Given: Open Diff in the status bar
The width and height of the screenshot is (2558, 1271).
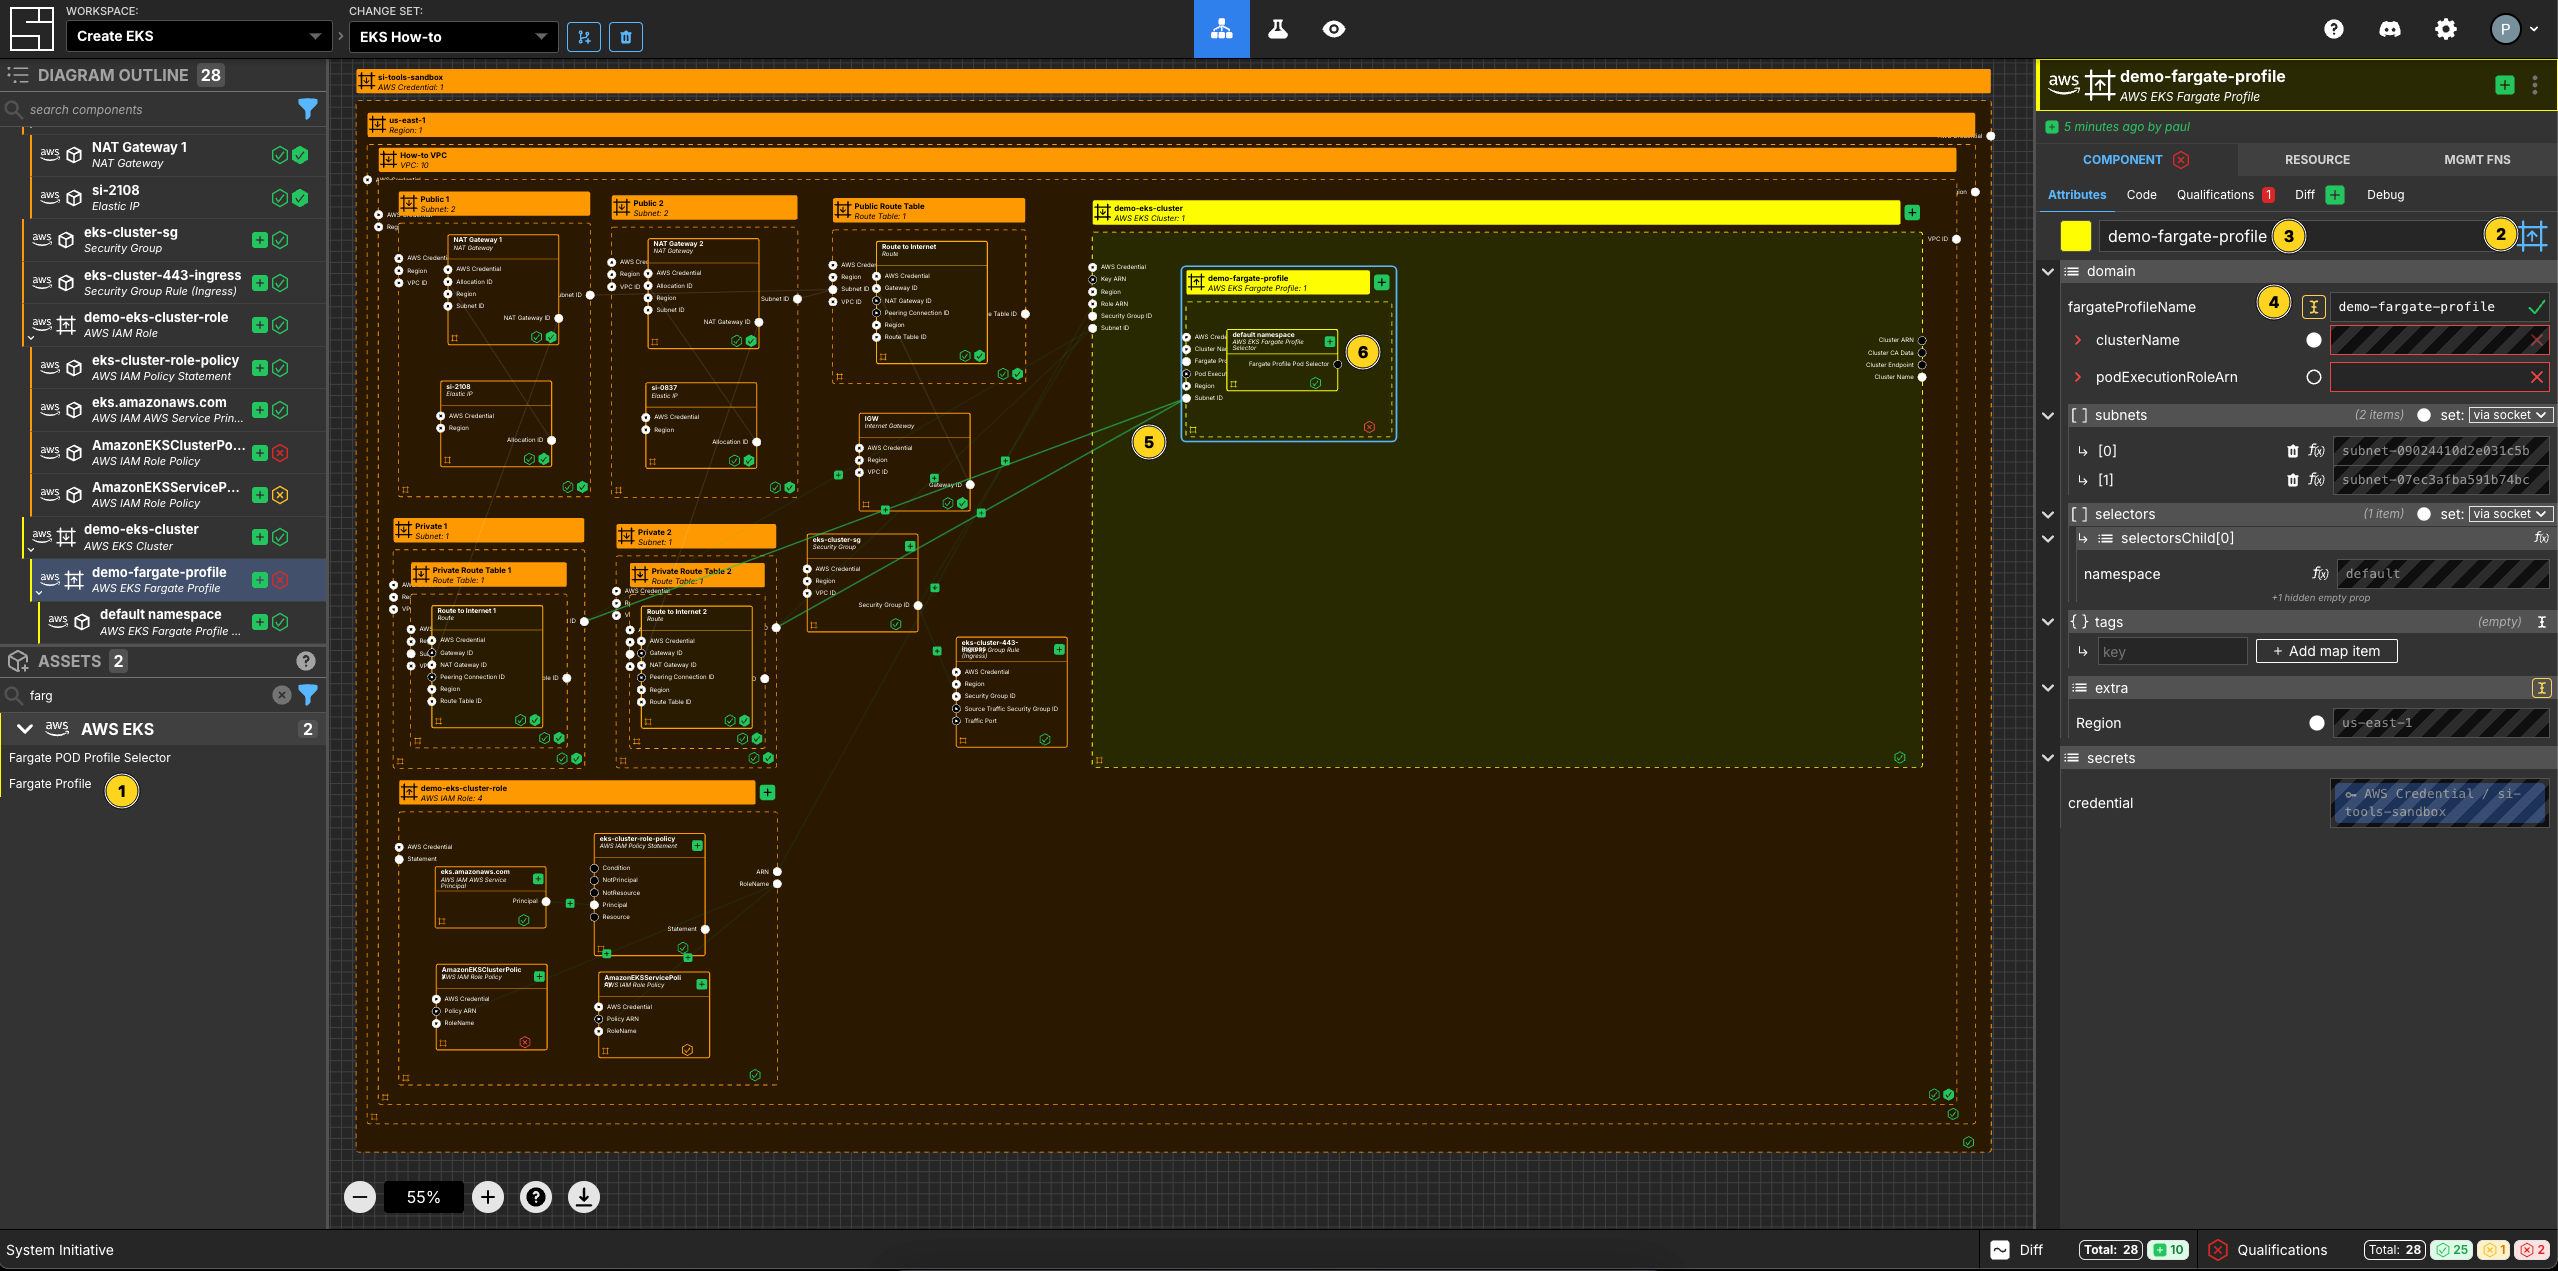Looking at the screenshot, I should click(x=2017, y=1250).
